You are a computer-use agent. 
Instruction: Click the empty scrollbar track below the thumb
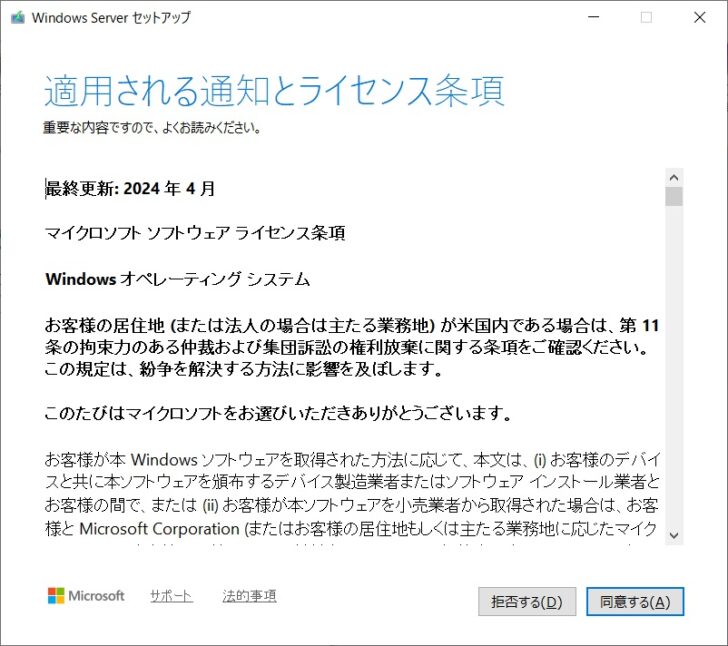[x=674, y=366]
